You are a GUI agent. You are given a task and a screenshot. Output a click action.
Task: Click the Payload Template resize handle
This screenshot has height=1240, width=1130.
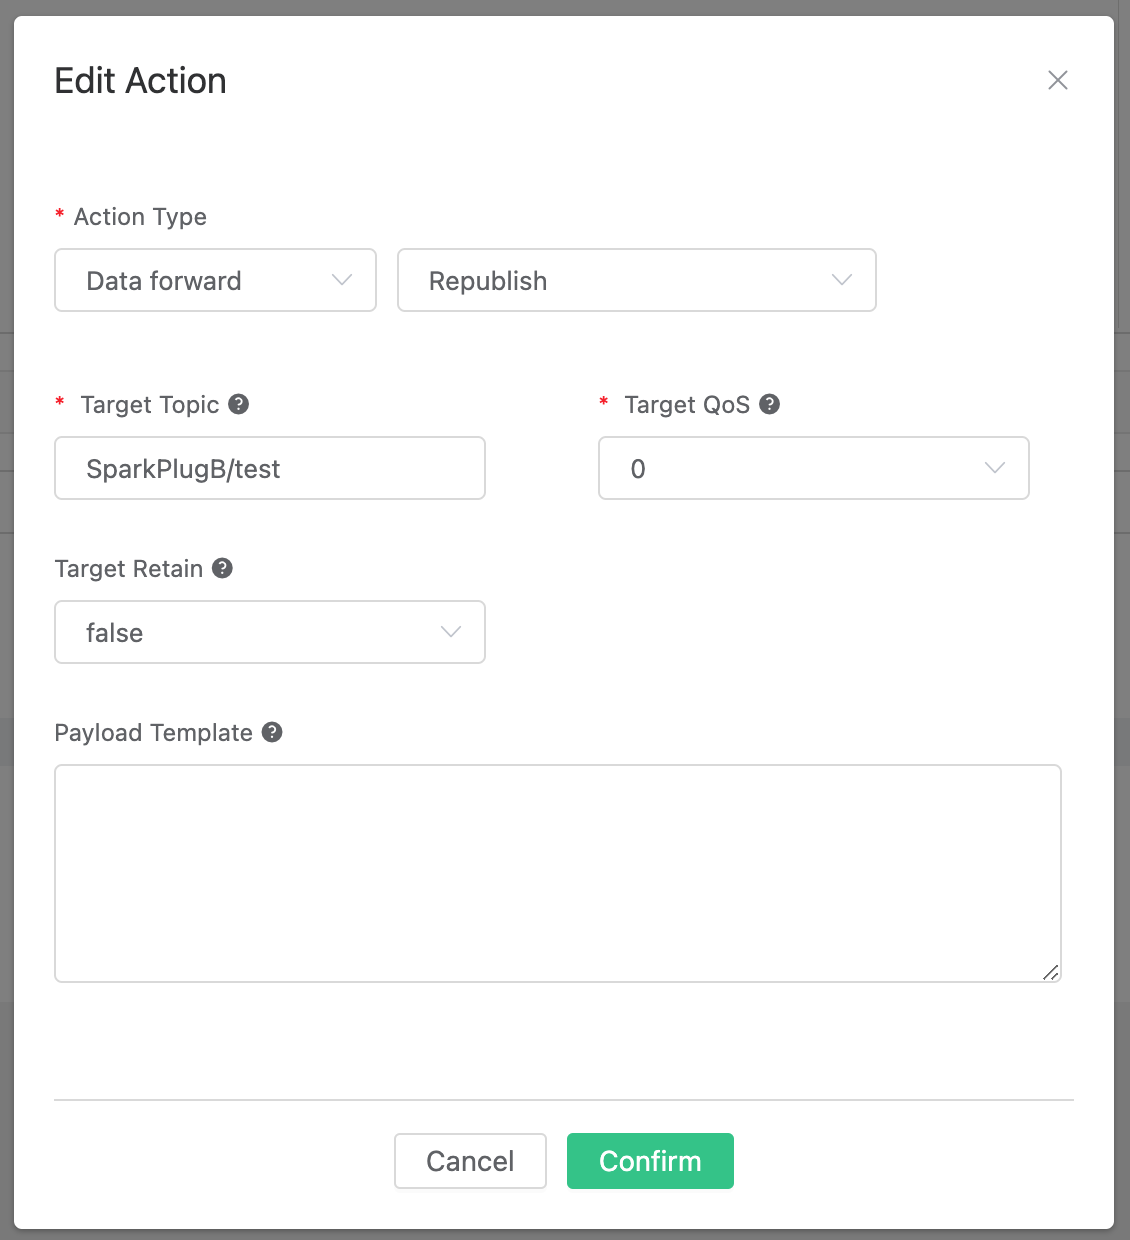click(x=1052, y=972)
